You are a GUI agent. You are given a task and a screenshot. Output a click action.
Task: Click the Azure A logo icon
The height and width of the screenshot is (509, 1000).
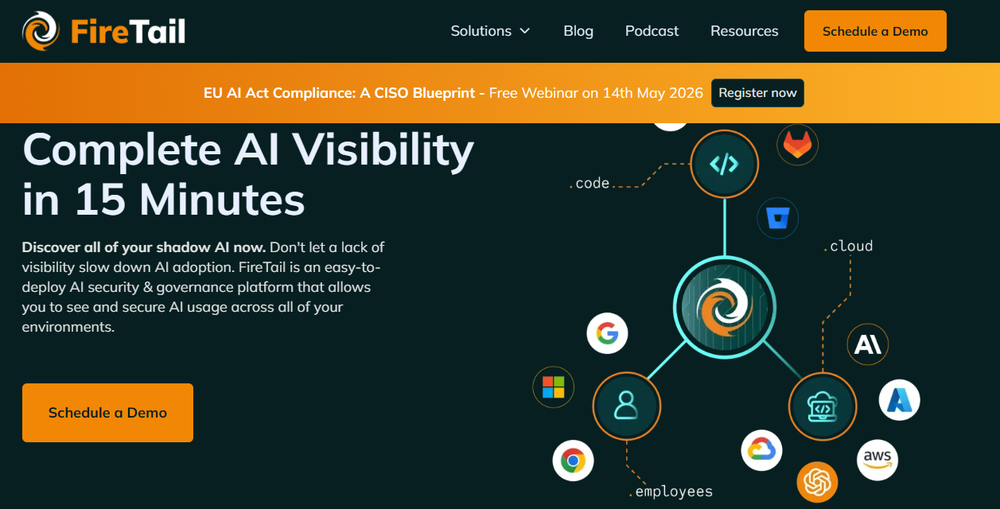(899, 400)
